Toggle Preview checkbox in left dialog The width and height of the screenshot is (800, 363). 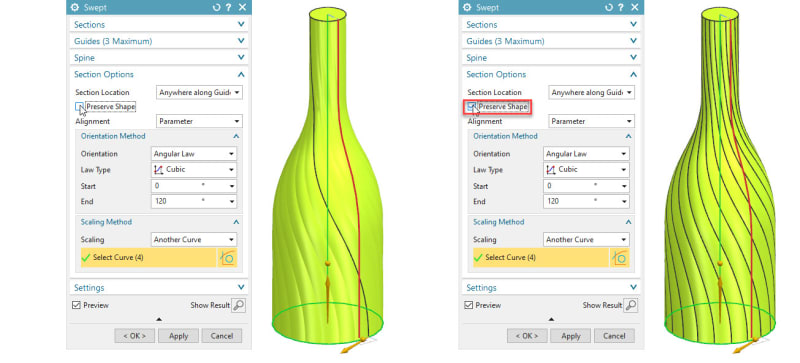(76, 305)
